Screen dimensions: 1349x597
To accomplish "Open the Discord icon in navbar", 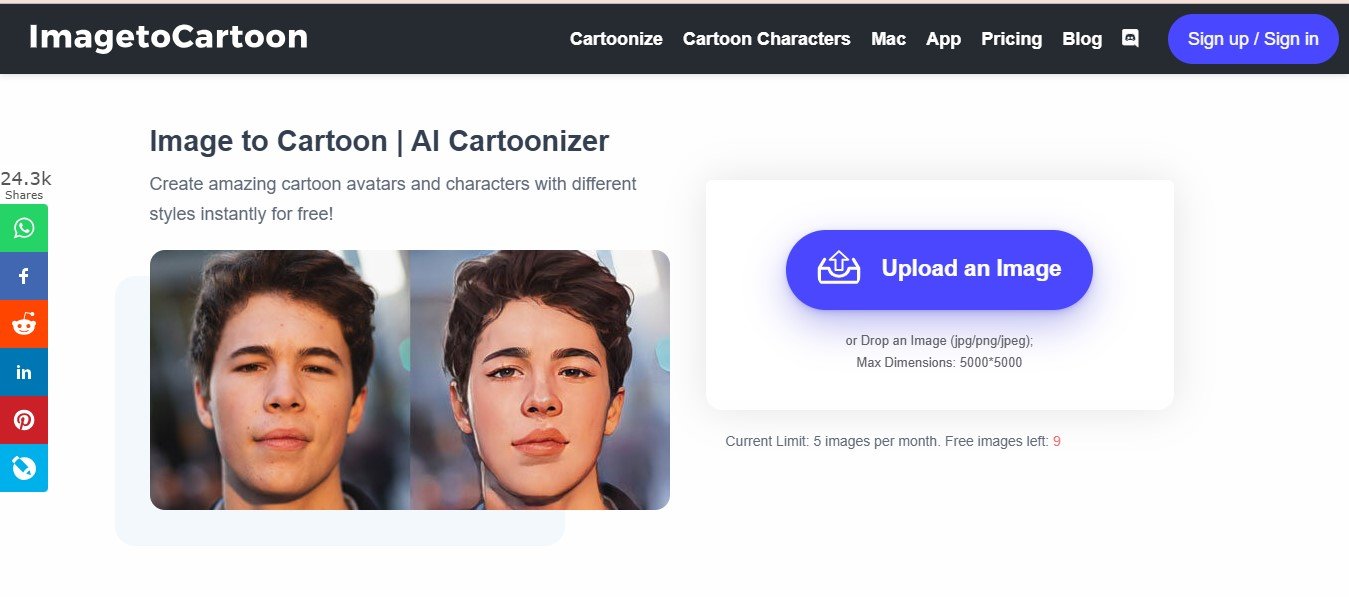I will tap(1130, 39).
